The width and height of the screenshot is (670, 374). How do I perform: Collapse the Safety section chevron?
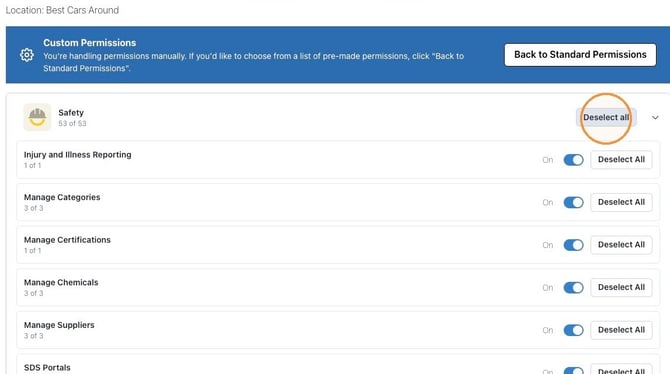tap(655, 118)
